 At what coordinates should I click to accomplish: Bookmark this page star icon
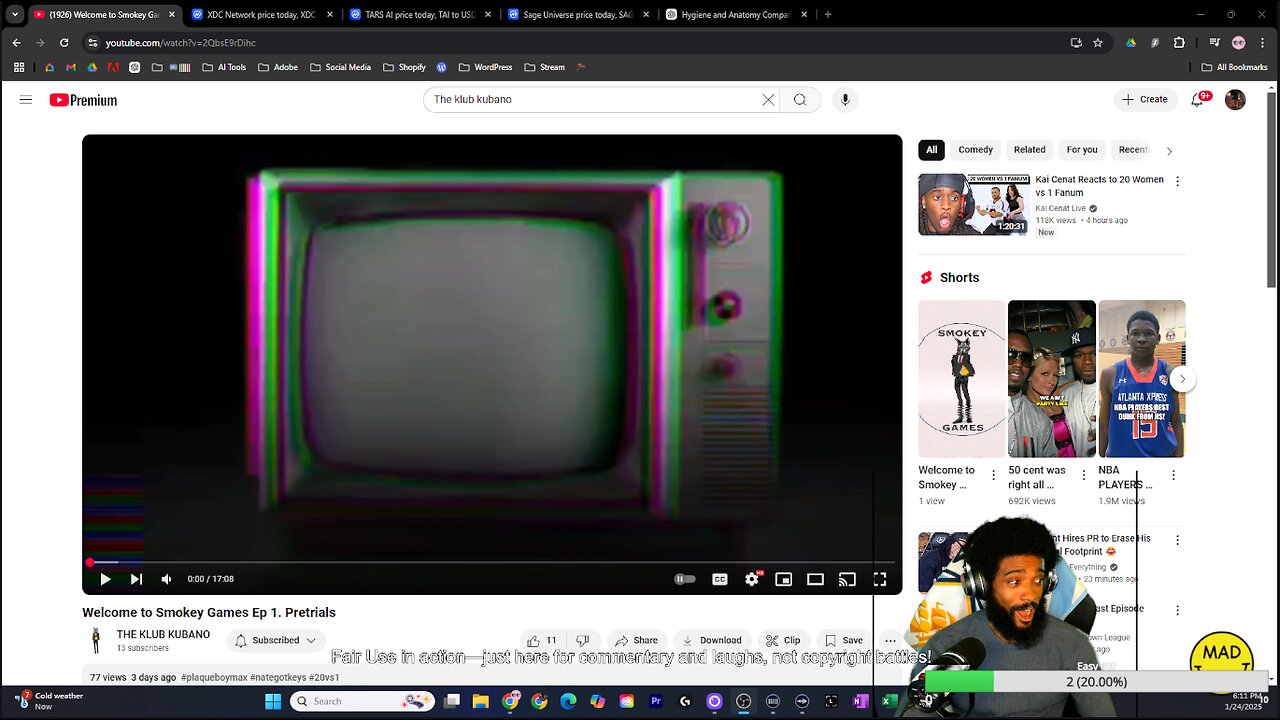(1097, 43)
